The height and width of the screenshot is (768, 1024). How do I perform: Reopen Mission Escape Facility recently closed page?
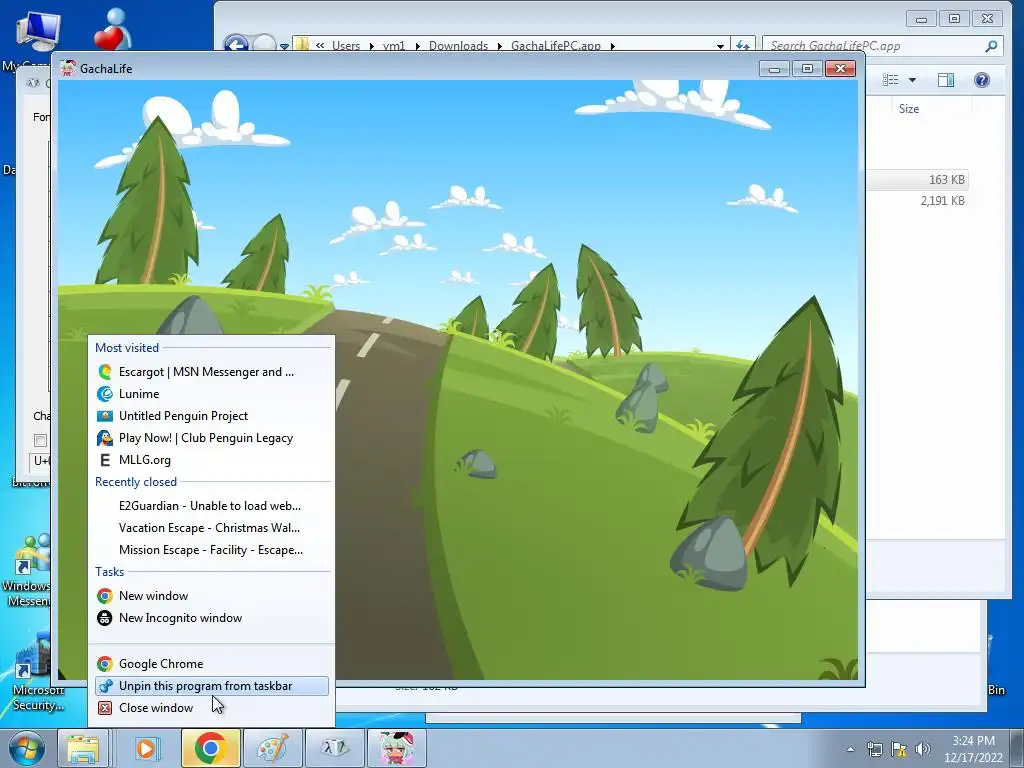tap(212, 550)
